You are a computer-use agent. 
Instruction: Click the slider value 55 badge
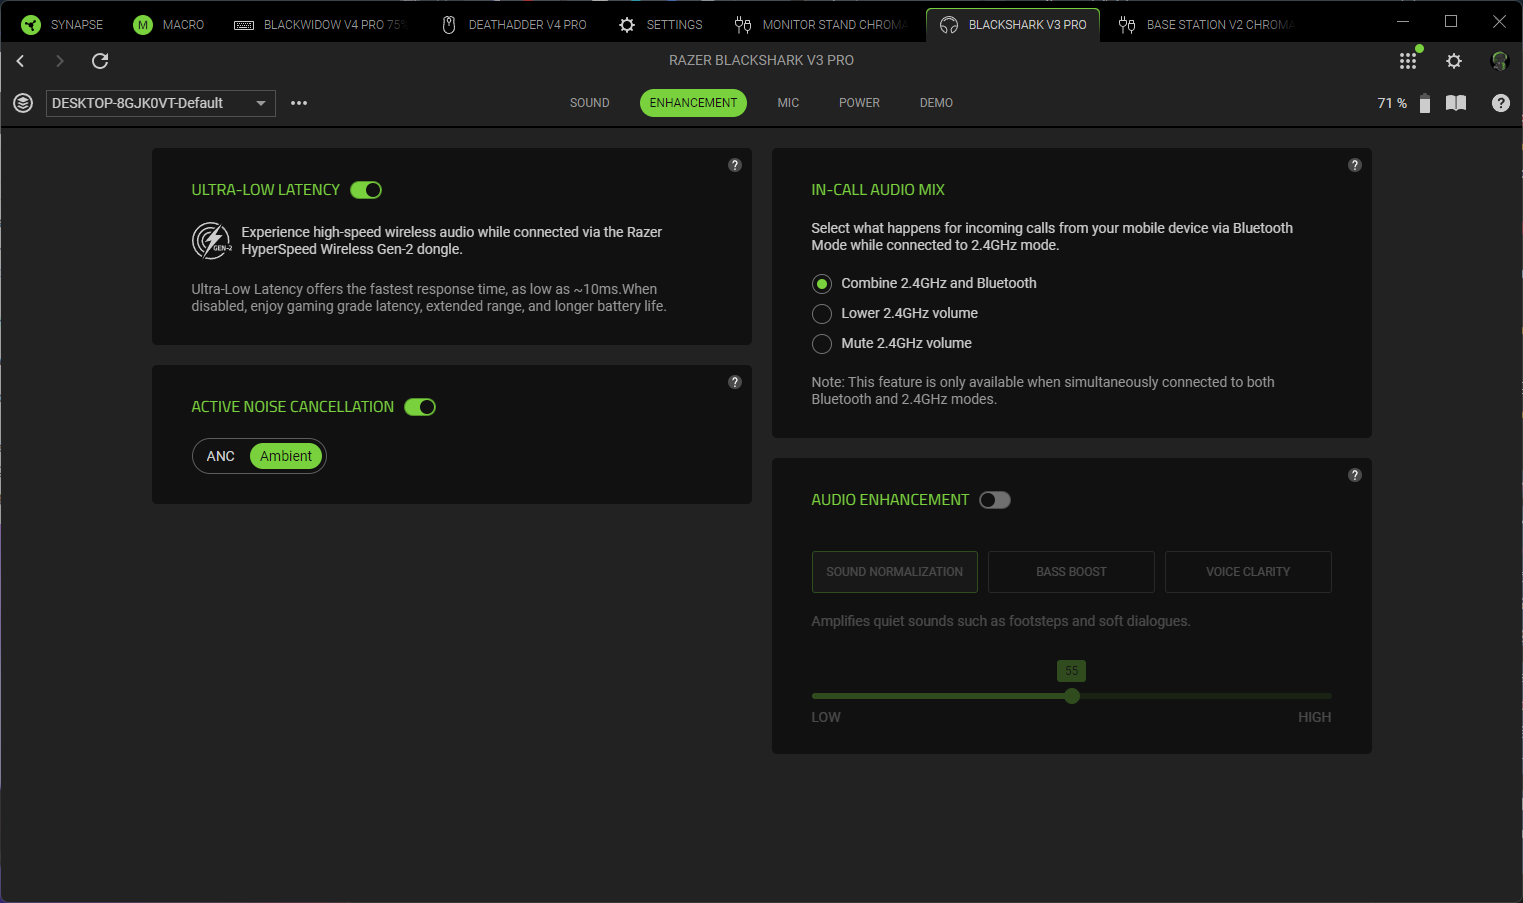coord(1072,671)
